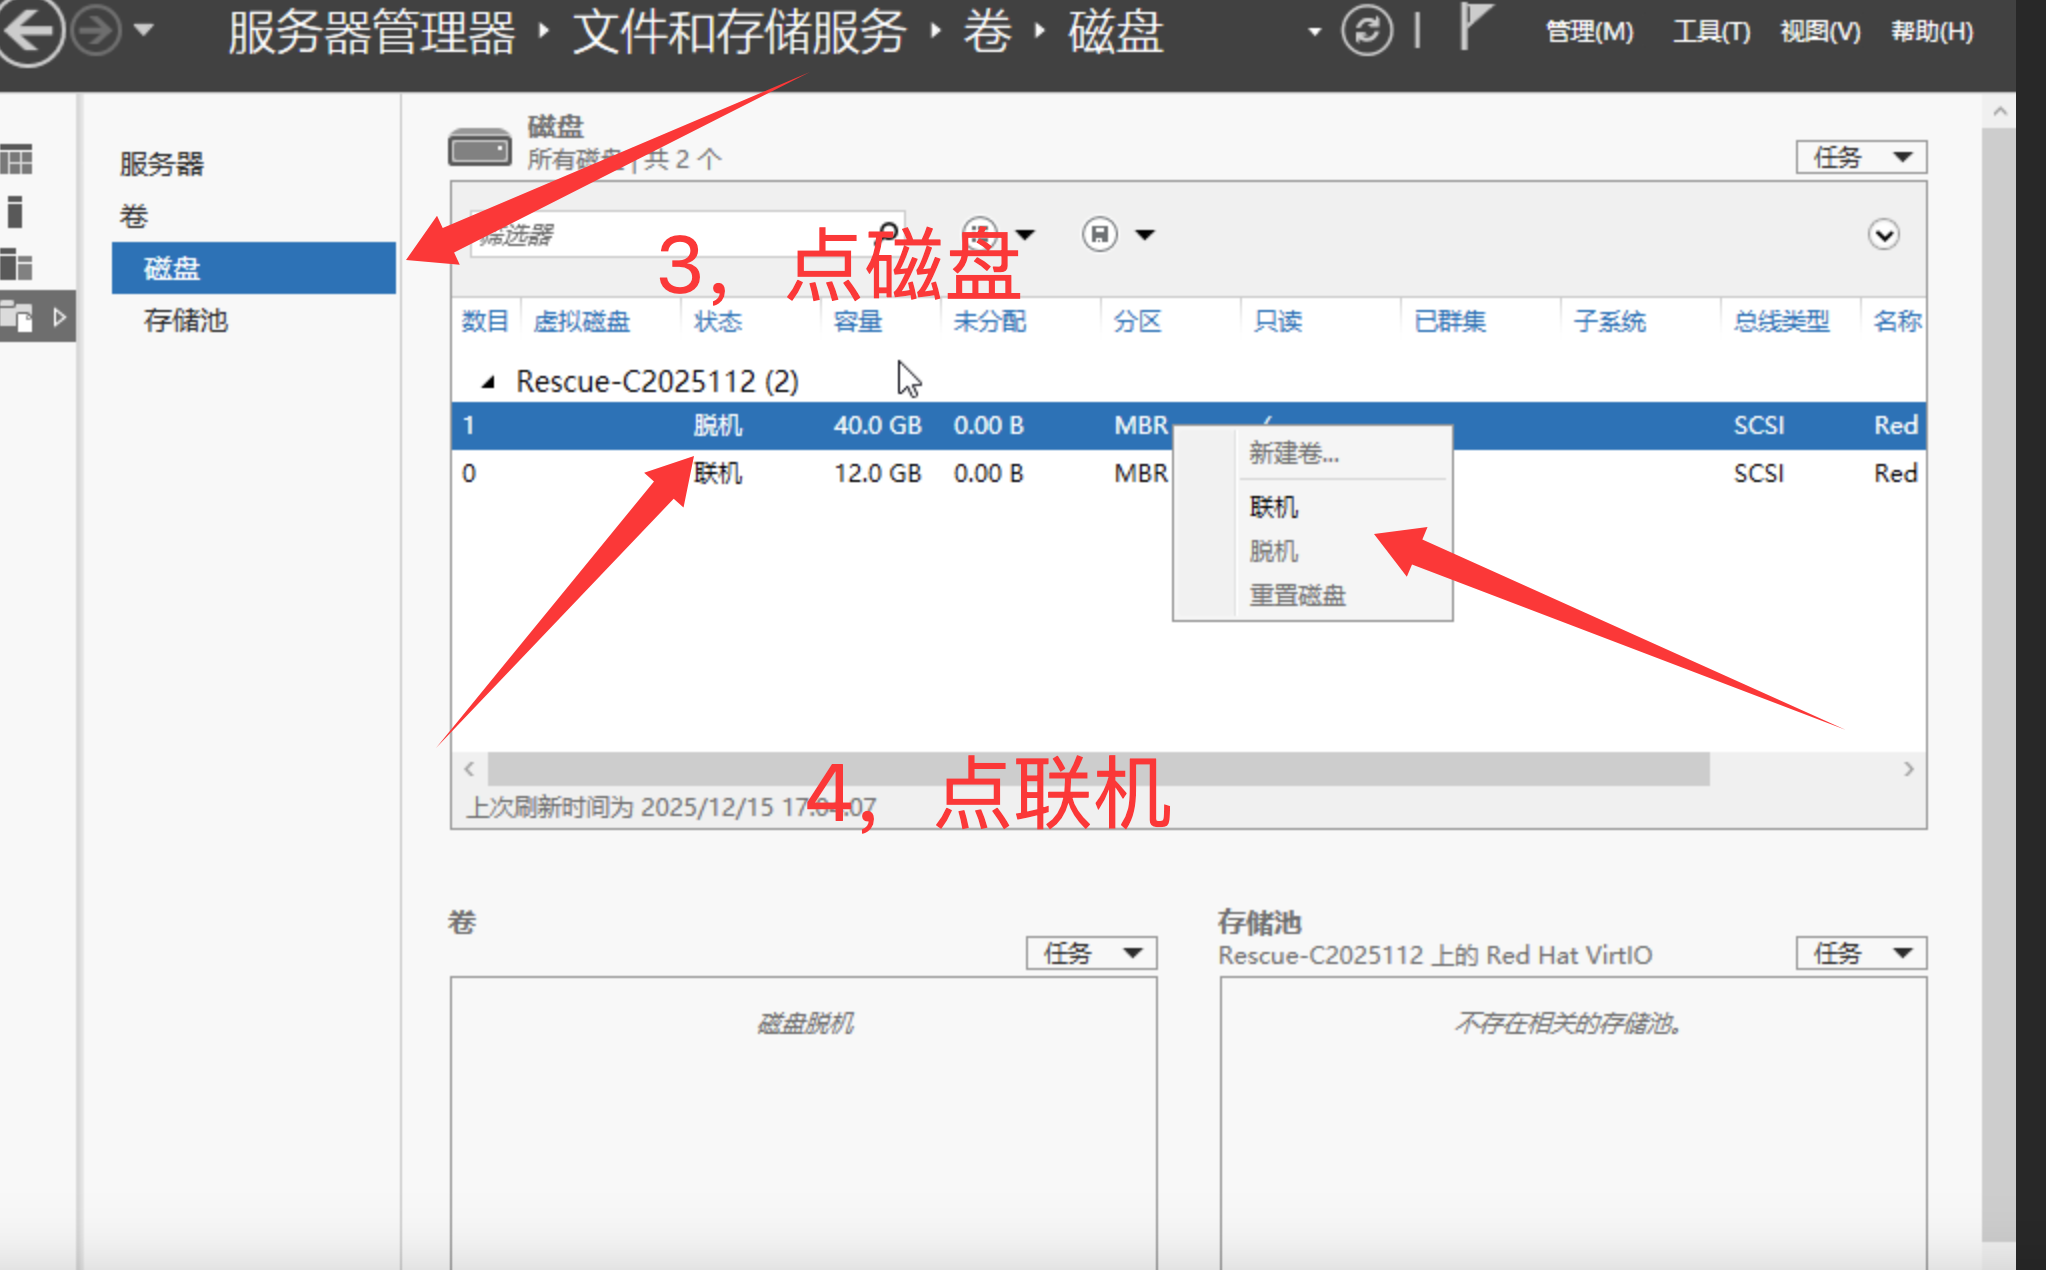Screen dimensions: 2046x1270
Task: Click the save query disk icon
Action: point(1099,235)
